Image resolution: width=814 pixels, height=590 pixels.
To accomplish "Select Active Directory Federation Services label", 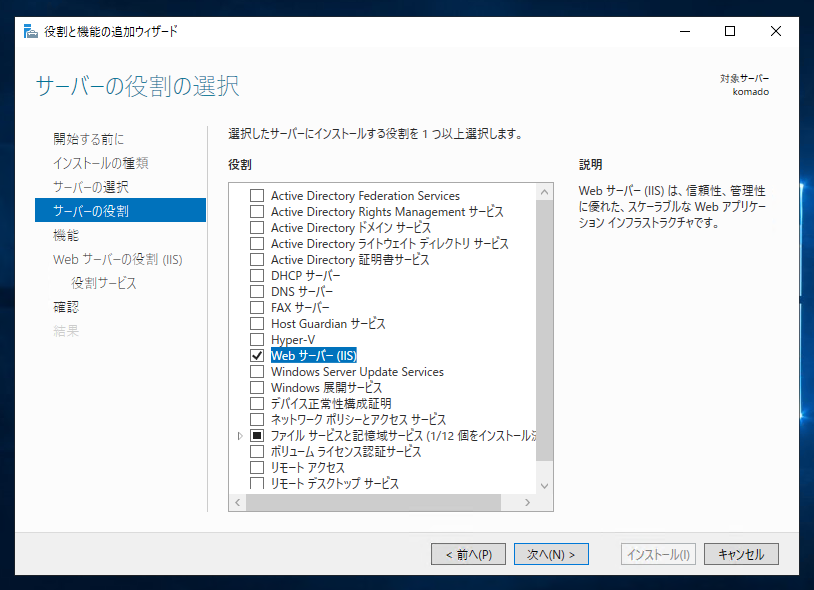I will tap(365, 196).
